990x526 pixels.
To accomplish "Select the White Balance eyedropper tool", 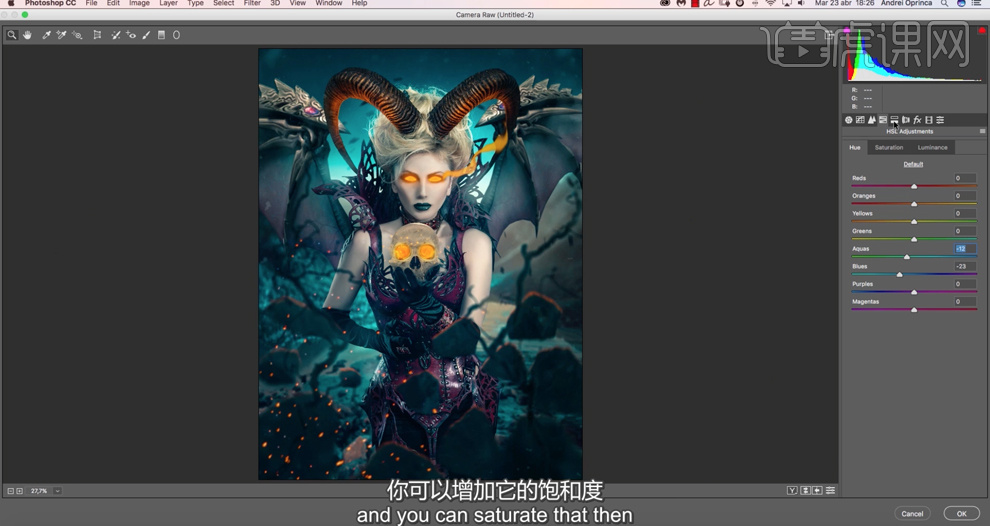I will (46, 35).
